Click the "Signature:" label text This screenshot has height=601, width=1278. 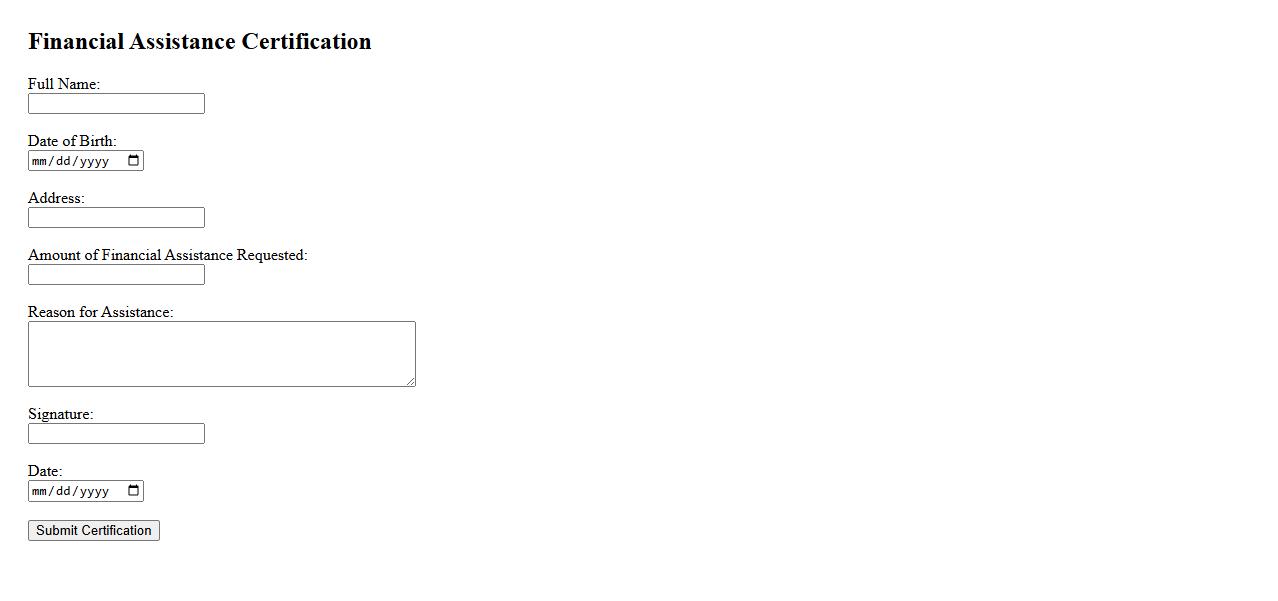(60, 414)
